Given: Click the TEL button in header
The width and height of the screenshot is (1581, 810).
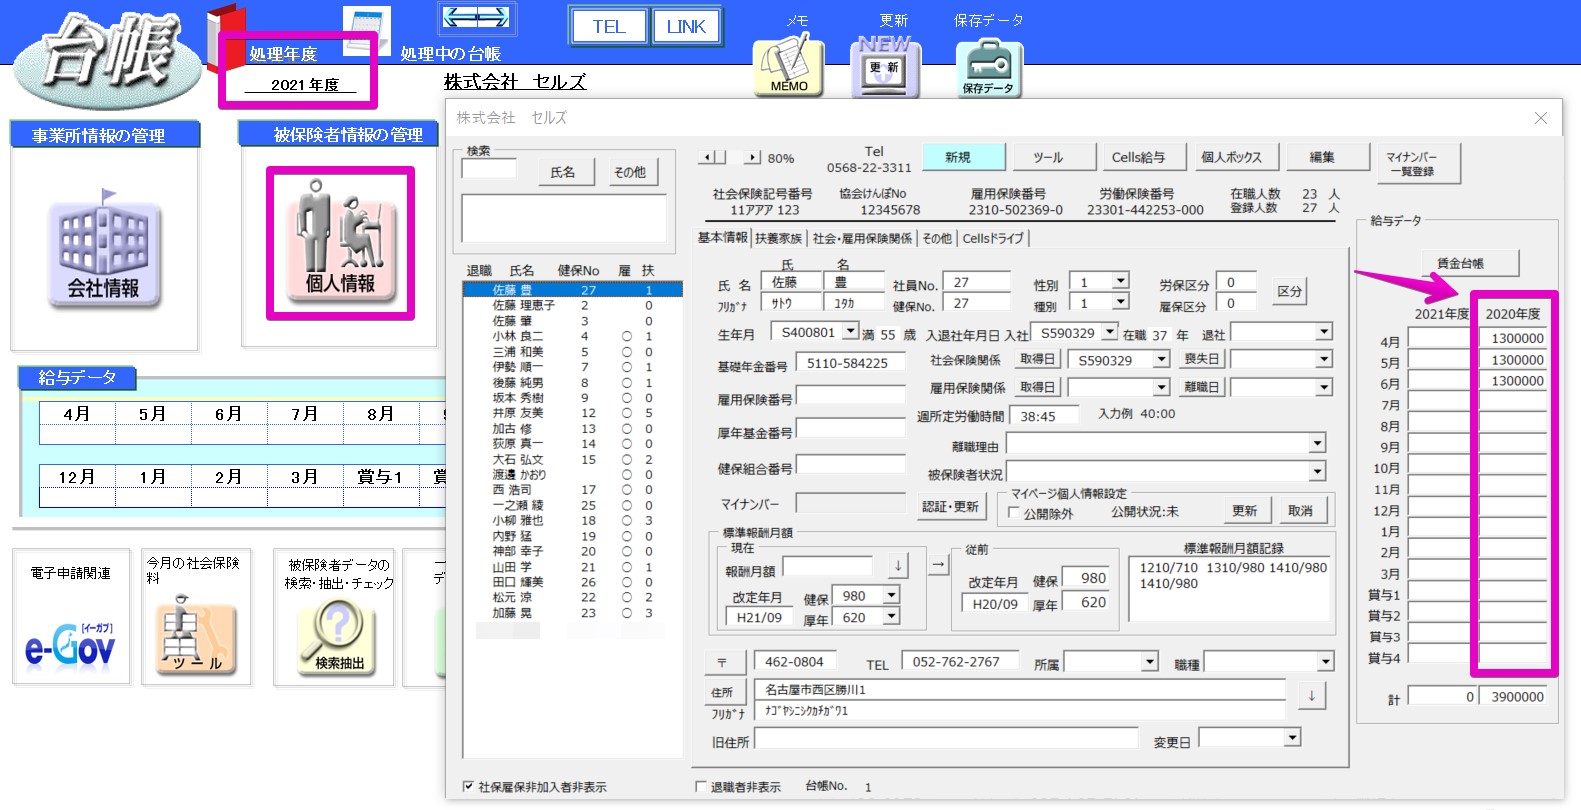Looking at the screenshot, I should click(608, 27).
